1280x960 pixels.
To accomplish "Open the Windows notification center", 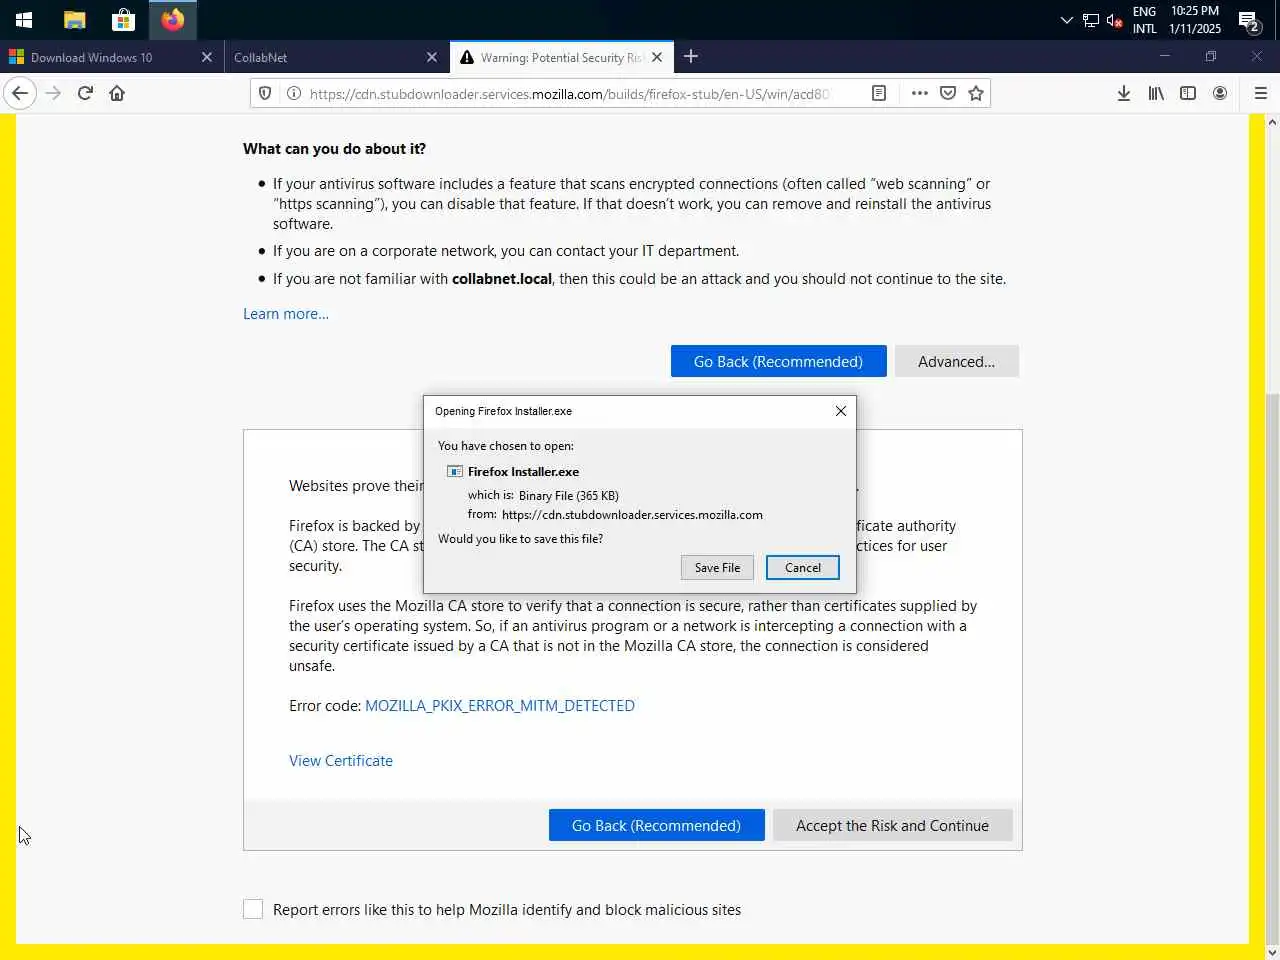I will [1249, 20].
